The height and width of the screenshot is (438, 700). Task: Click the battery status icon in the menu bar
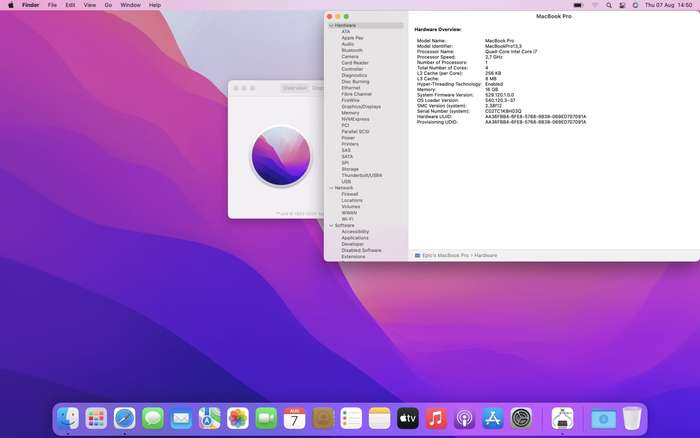click(x=578, y=5)
